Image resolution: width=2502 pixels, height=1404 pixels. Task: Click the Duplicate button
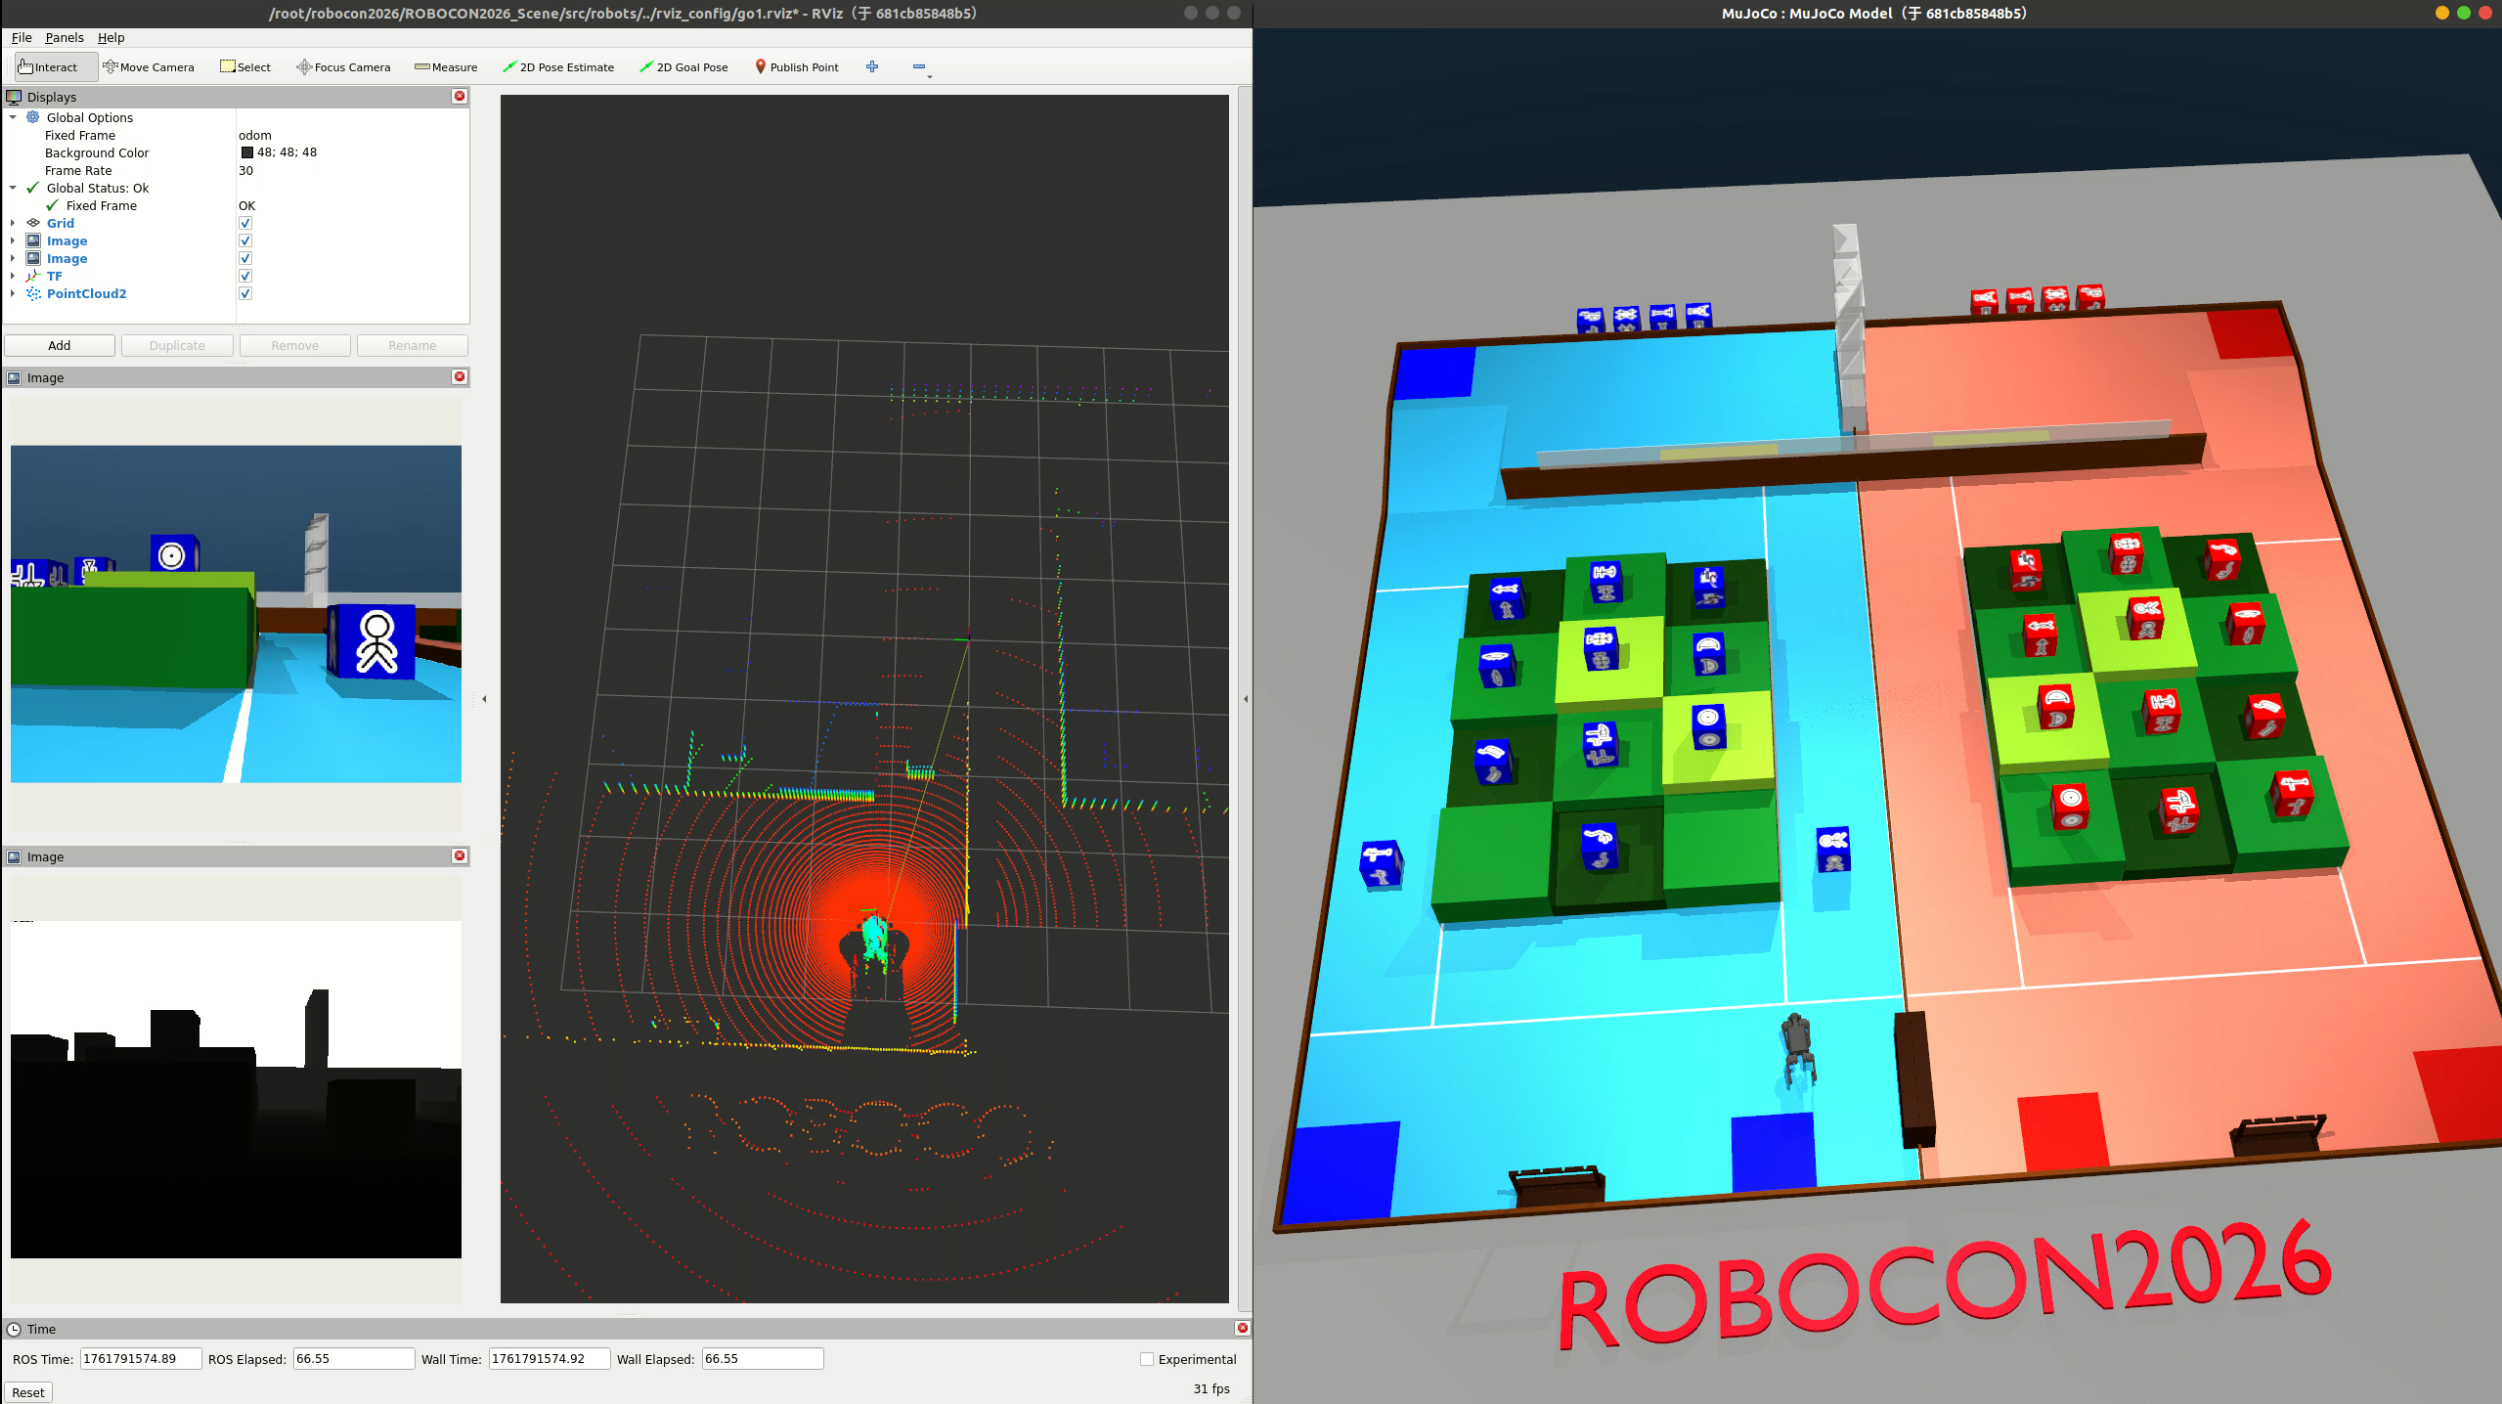(177, 345)
